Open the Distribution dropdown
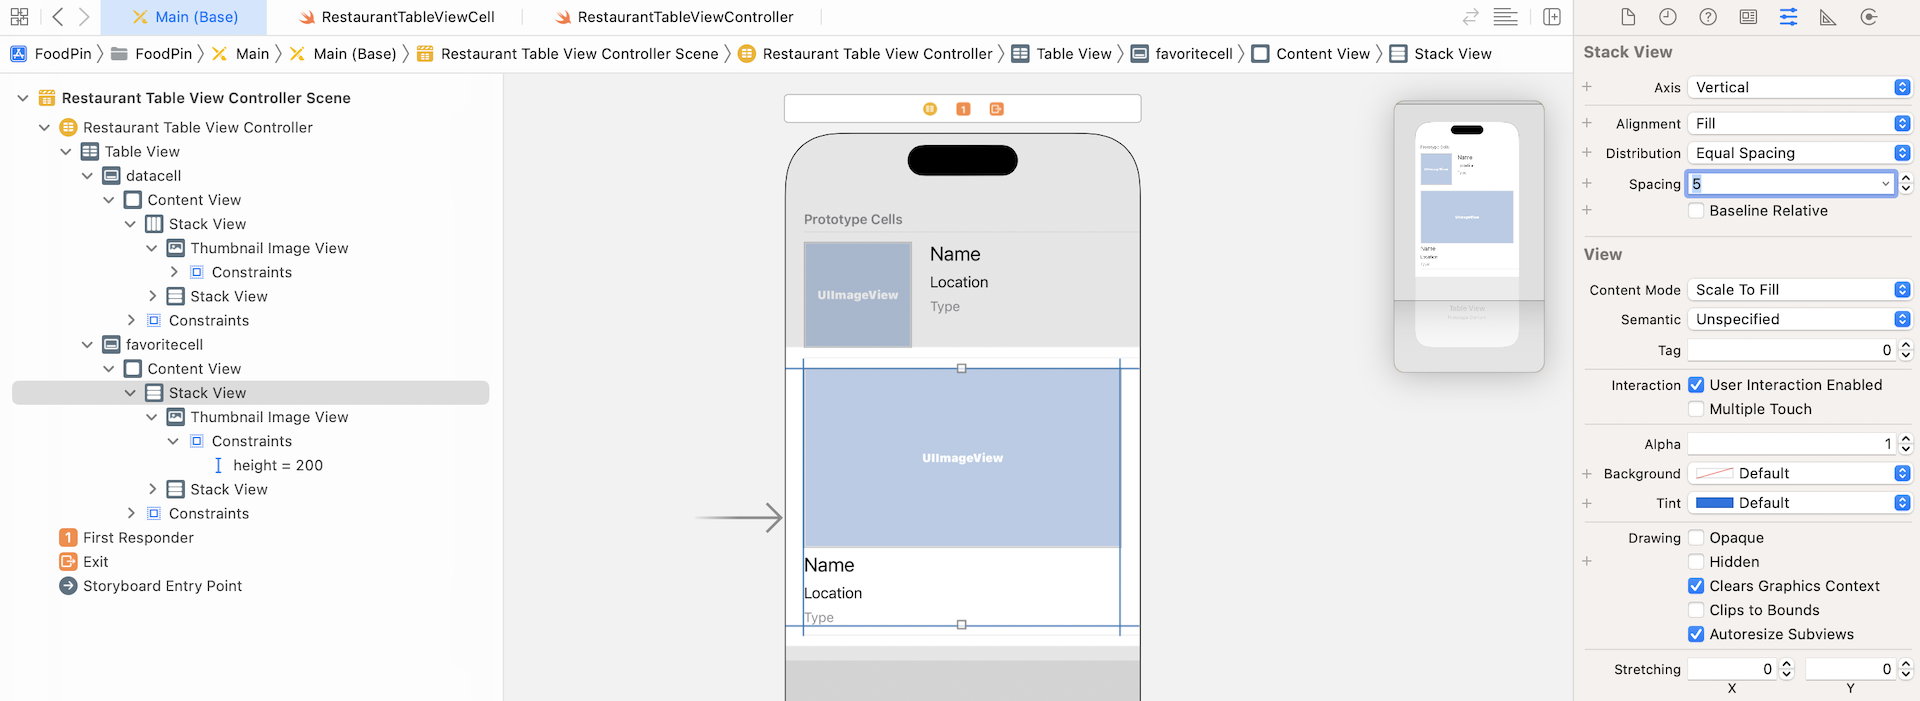The height and width of the screenshot is (701, 1920). pos(1799,153)
